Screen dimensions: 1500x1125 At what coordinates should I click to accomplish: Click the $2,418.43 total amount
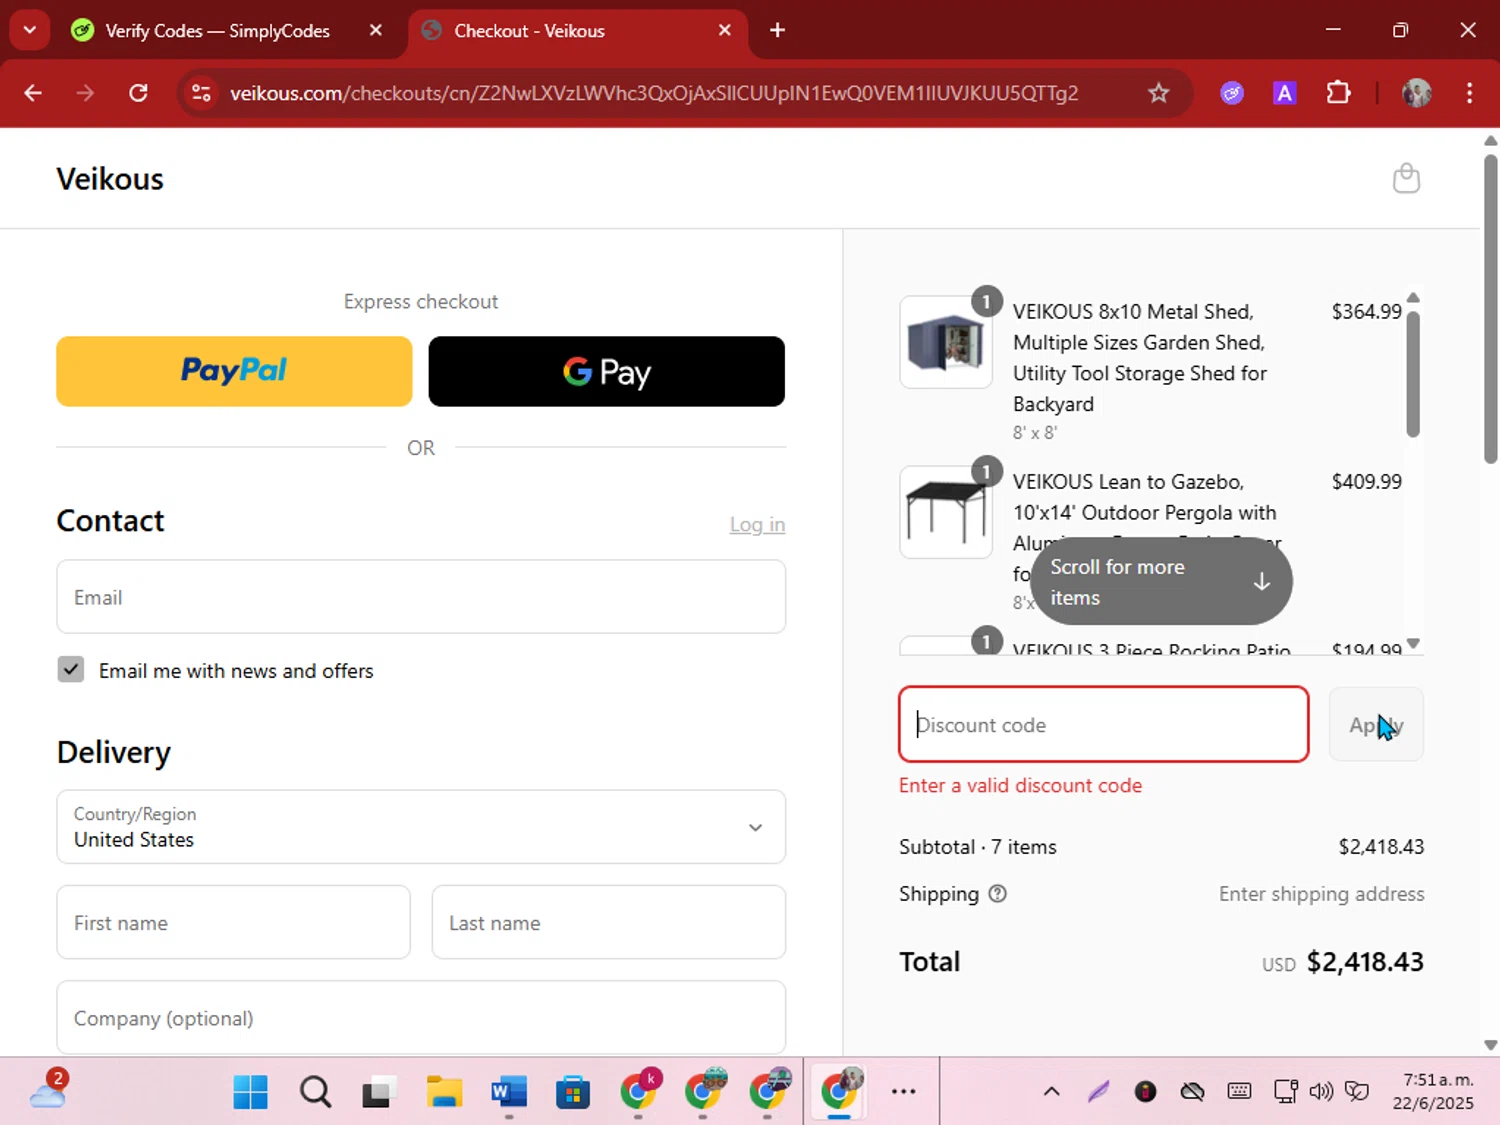coord(1365,962)
